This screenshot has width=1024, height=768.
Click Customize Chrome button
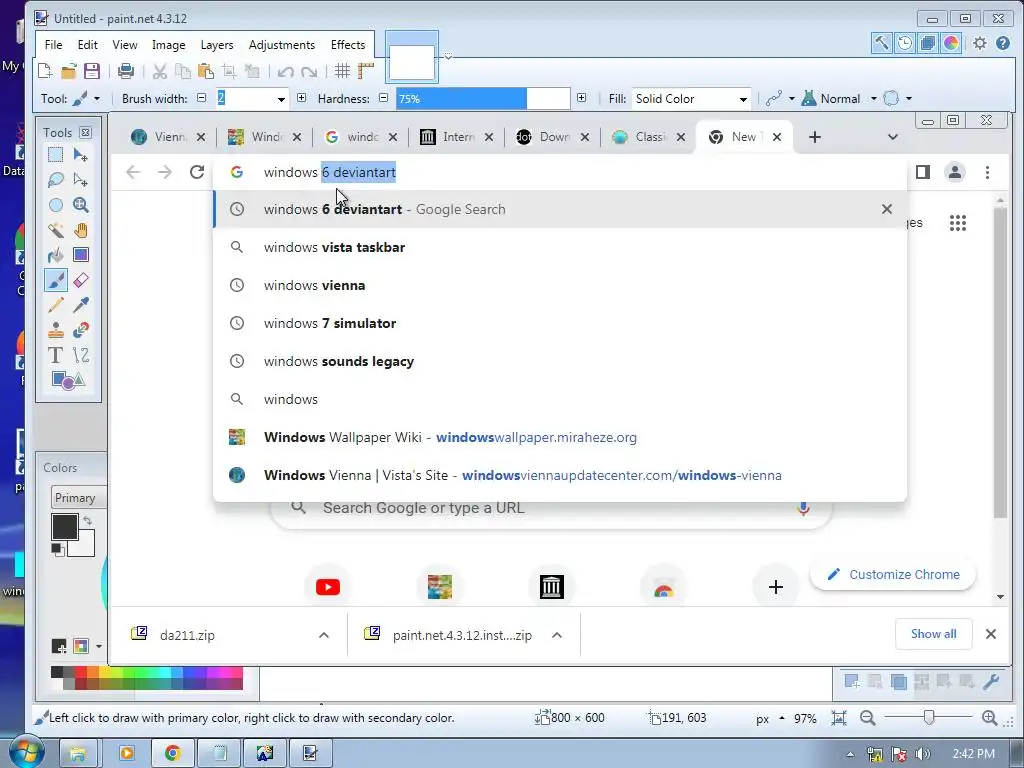pos(893,575)
